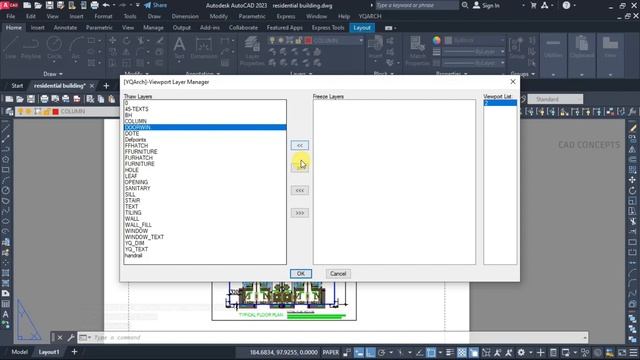Click the Open file icon in the quick access toolbar
Viewport: 640px width, 360px height.
[x=38, y=5]
